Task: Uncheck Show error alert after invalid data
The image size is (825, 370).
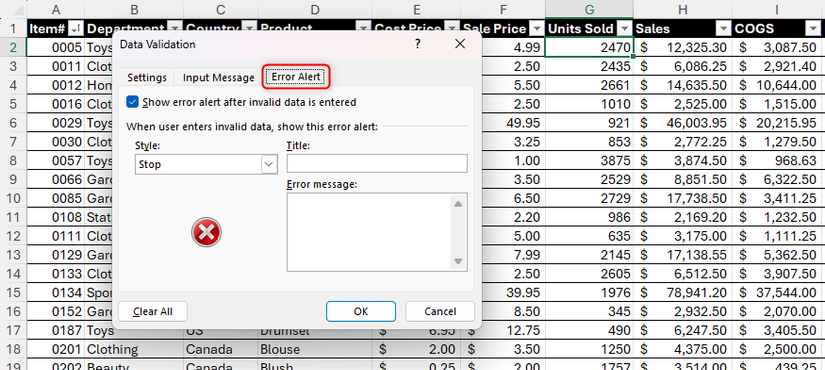Action: pos(132,102)
